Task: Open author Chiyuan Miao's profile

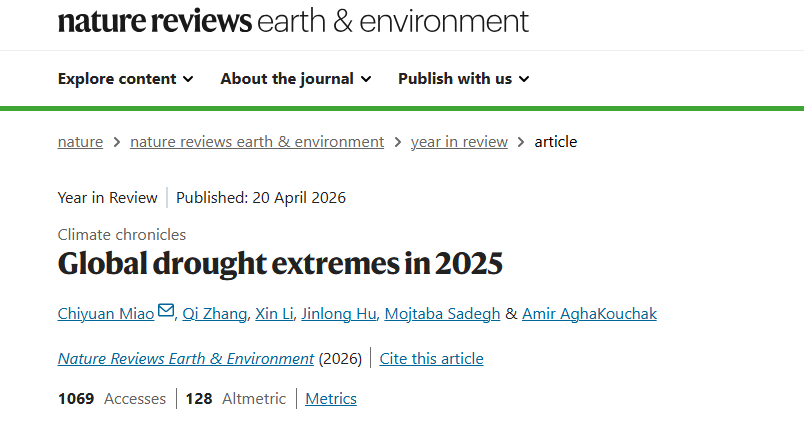Action: click(x=106, y=314)
